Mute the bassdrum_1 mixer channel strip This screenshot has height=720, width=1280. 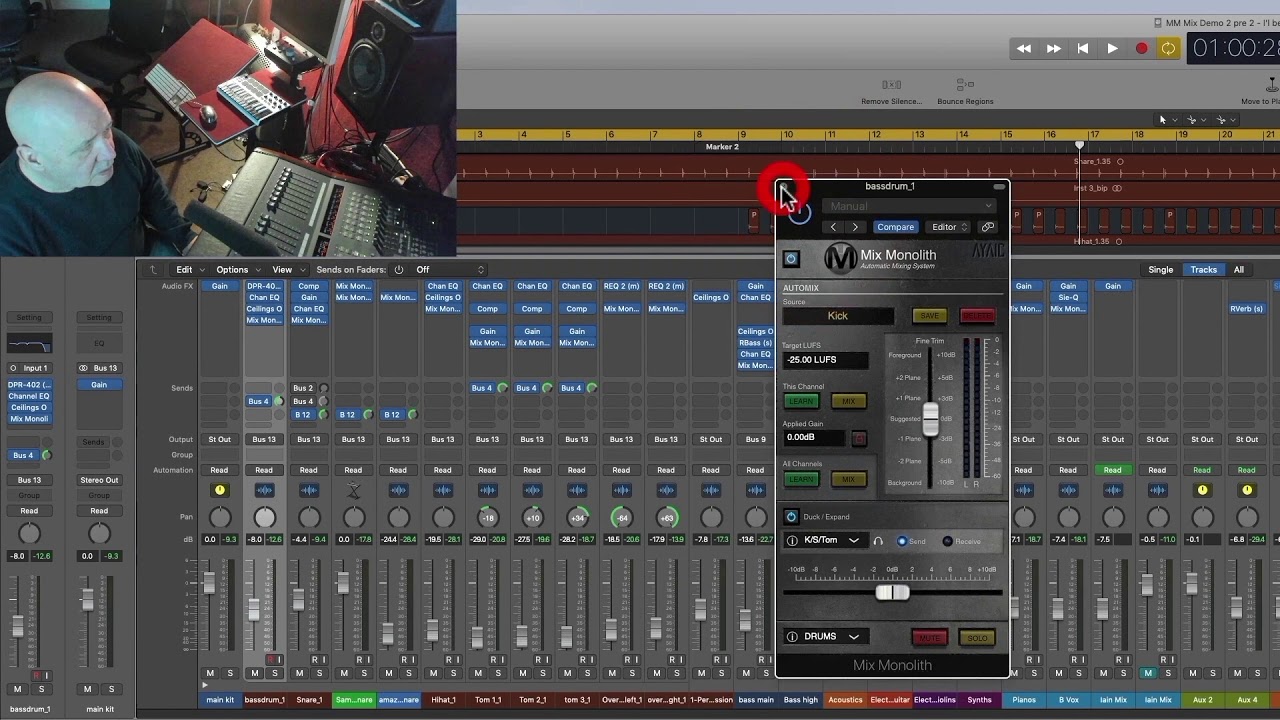coord(254,674)
